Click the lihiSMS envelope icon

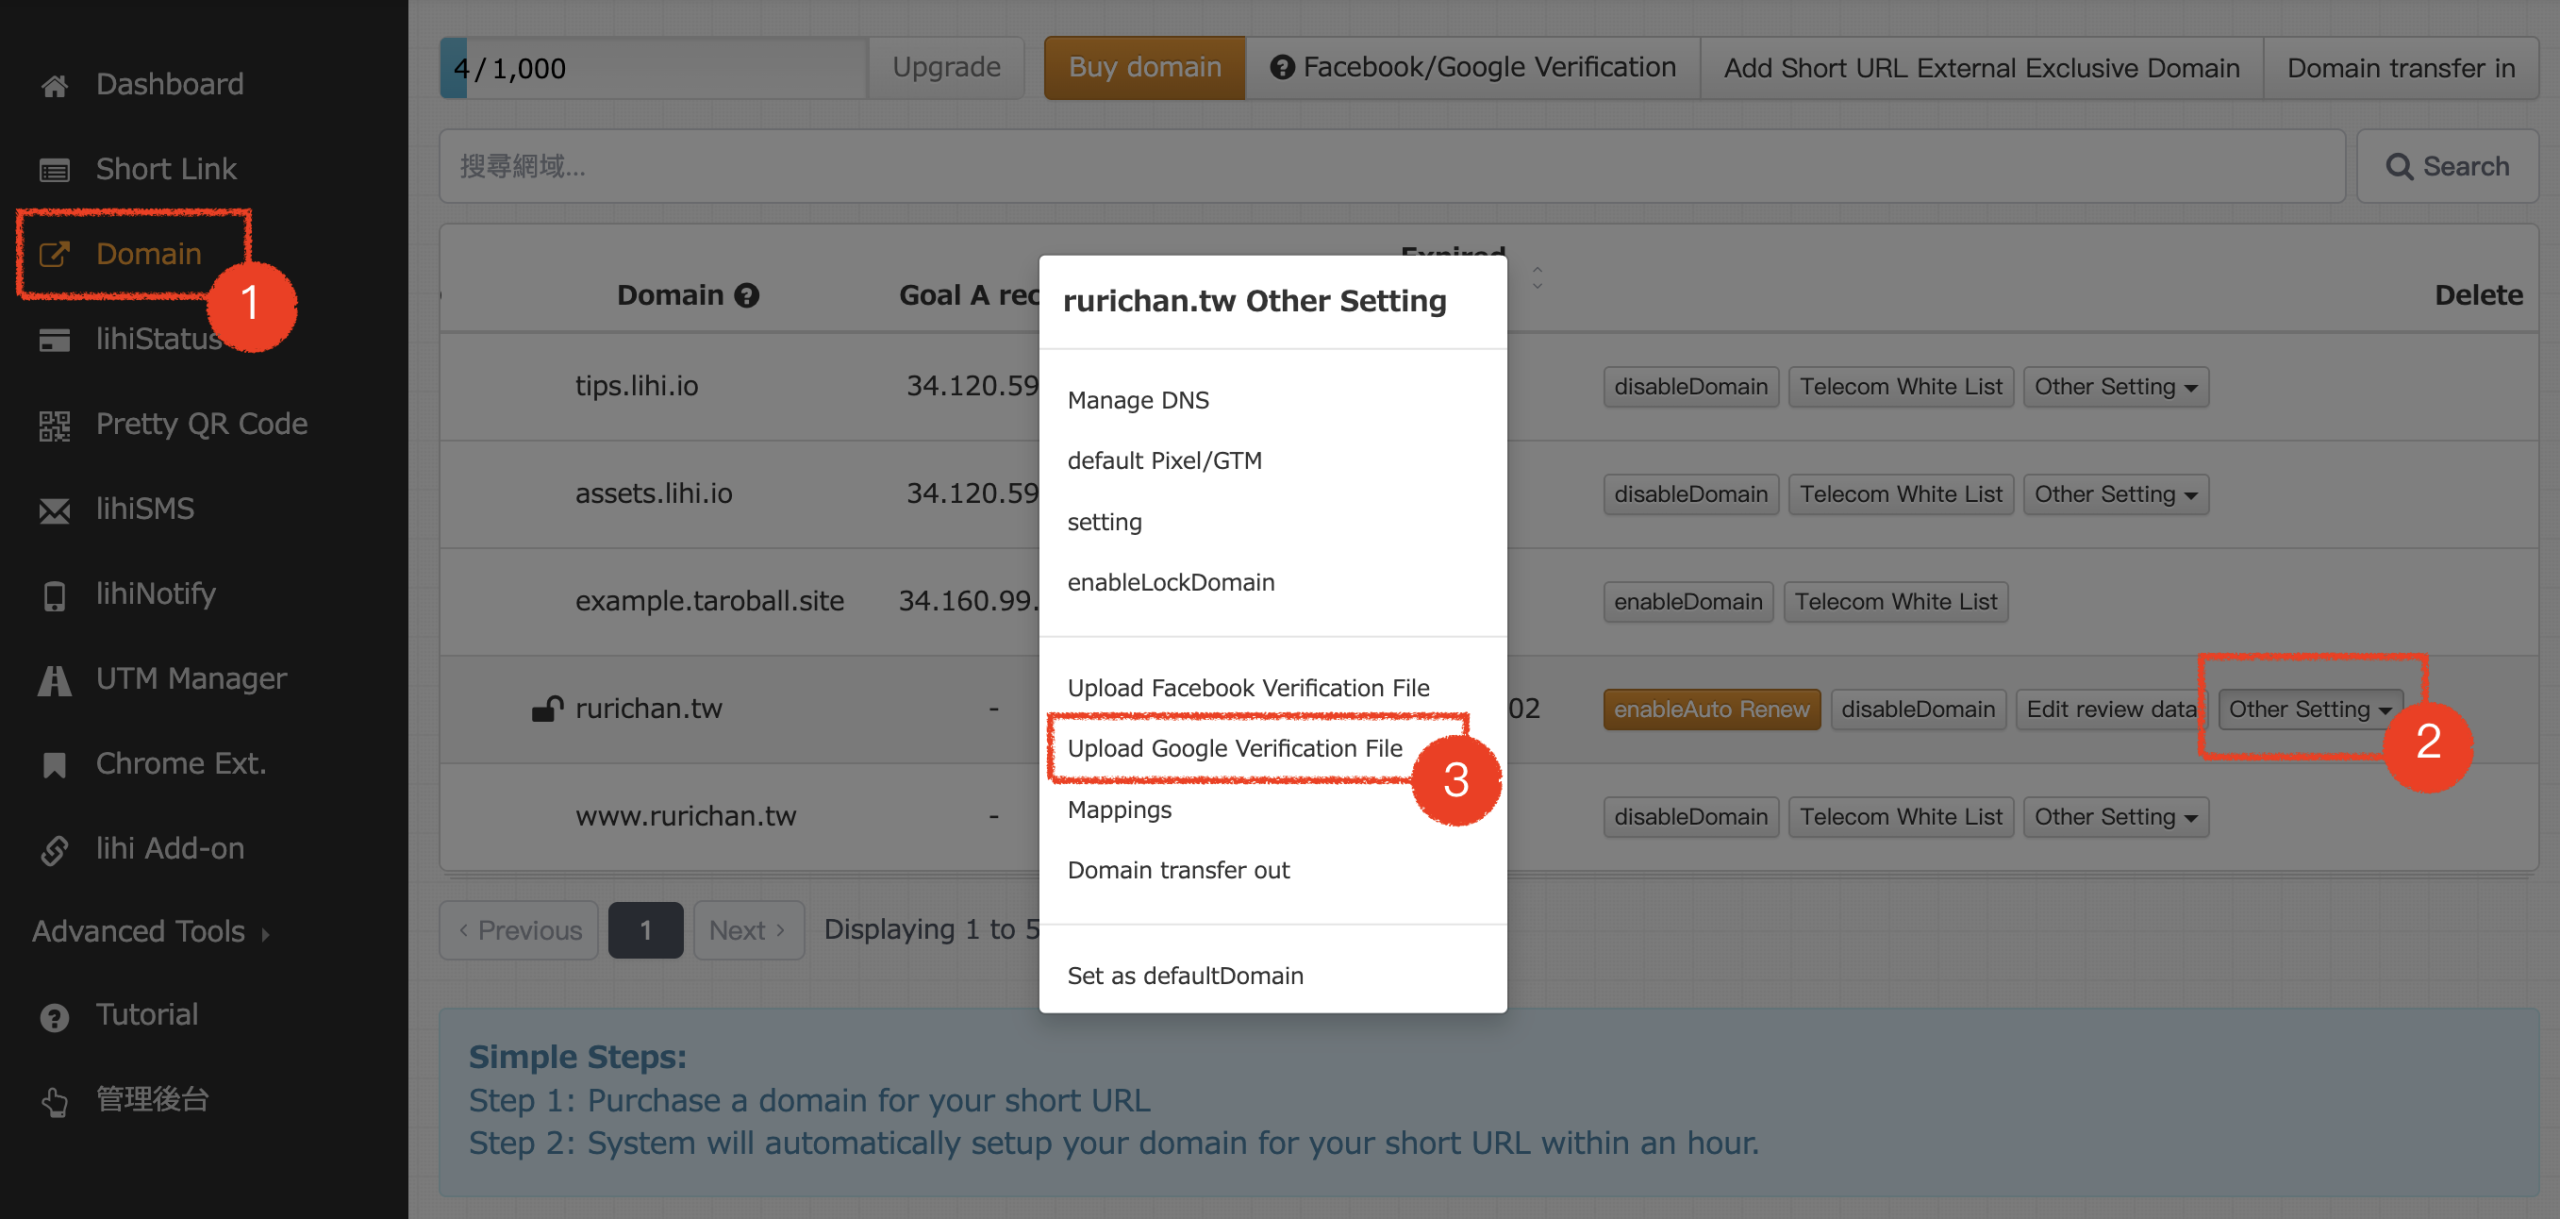pyautogui.click(x=55, y=511)
